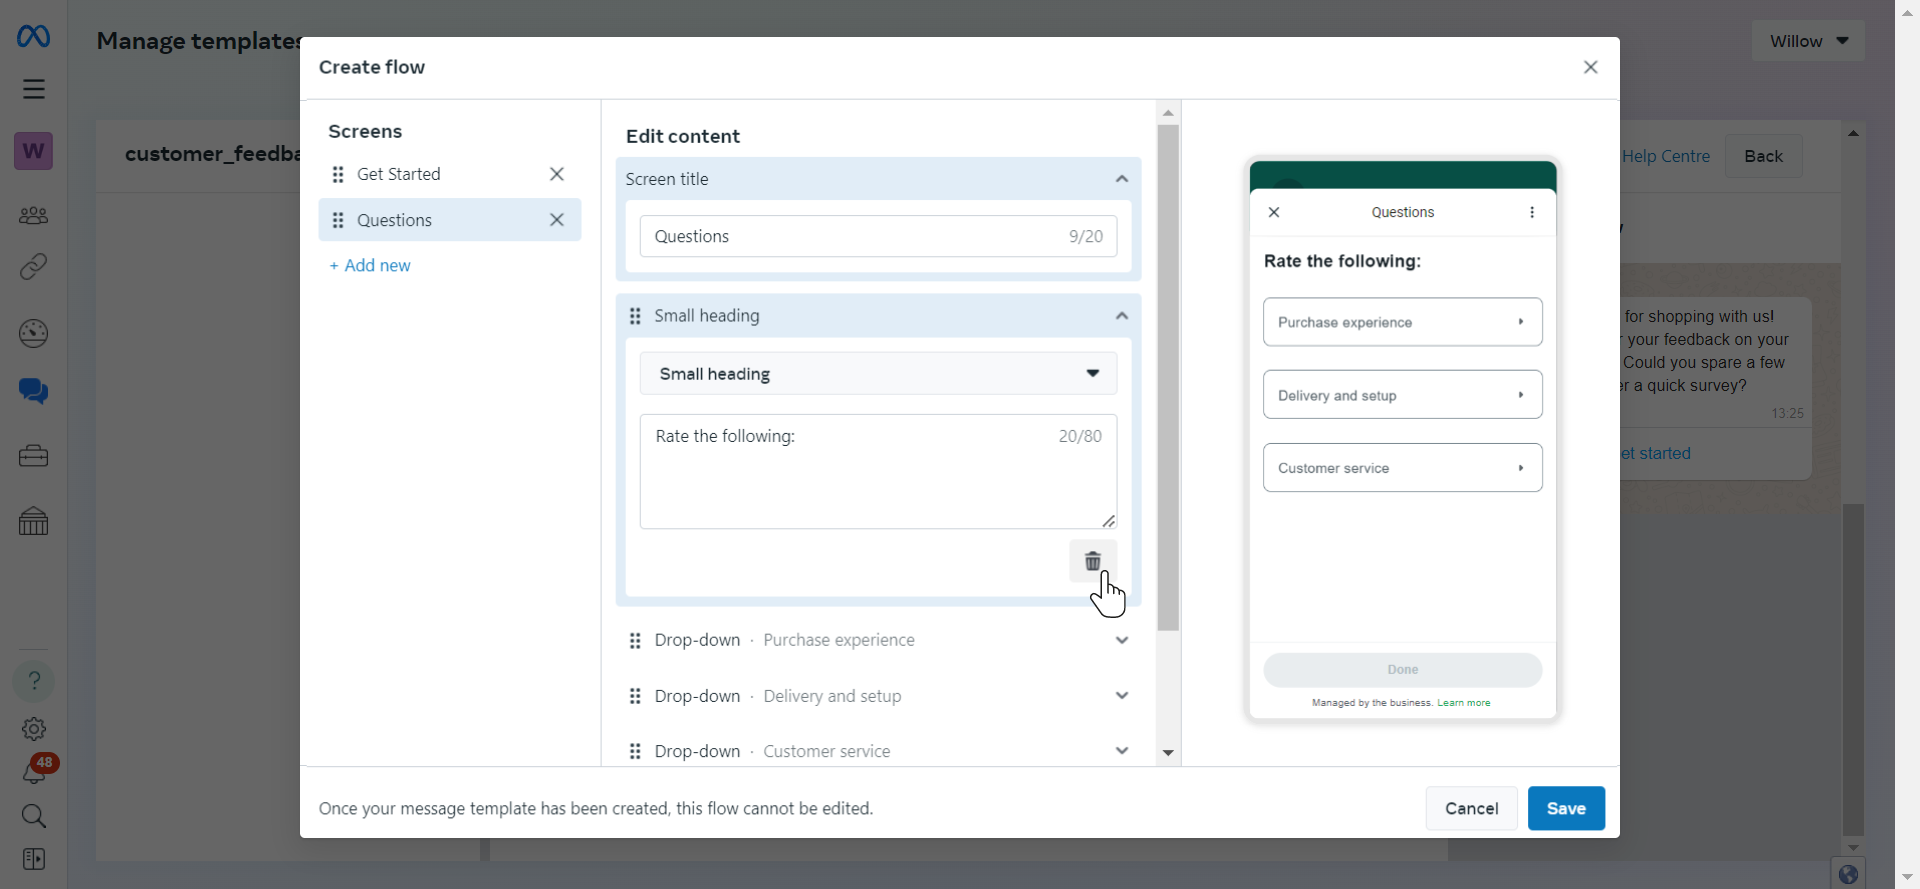Open the three-dot menu in phone preview
The image size is (1920, 889).
1532,212
